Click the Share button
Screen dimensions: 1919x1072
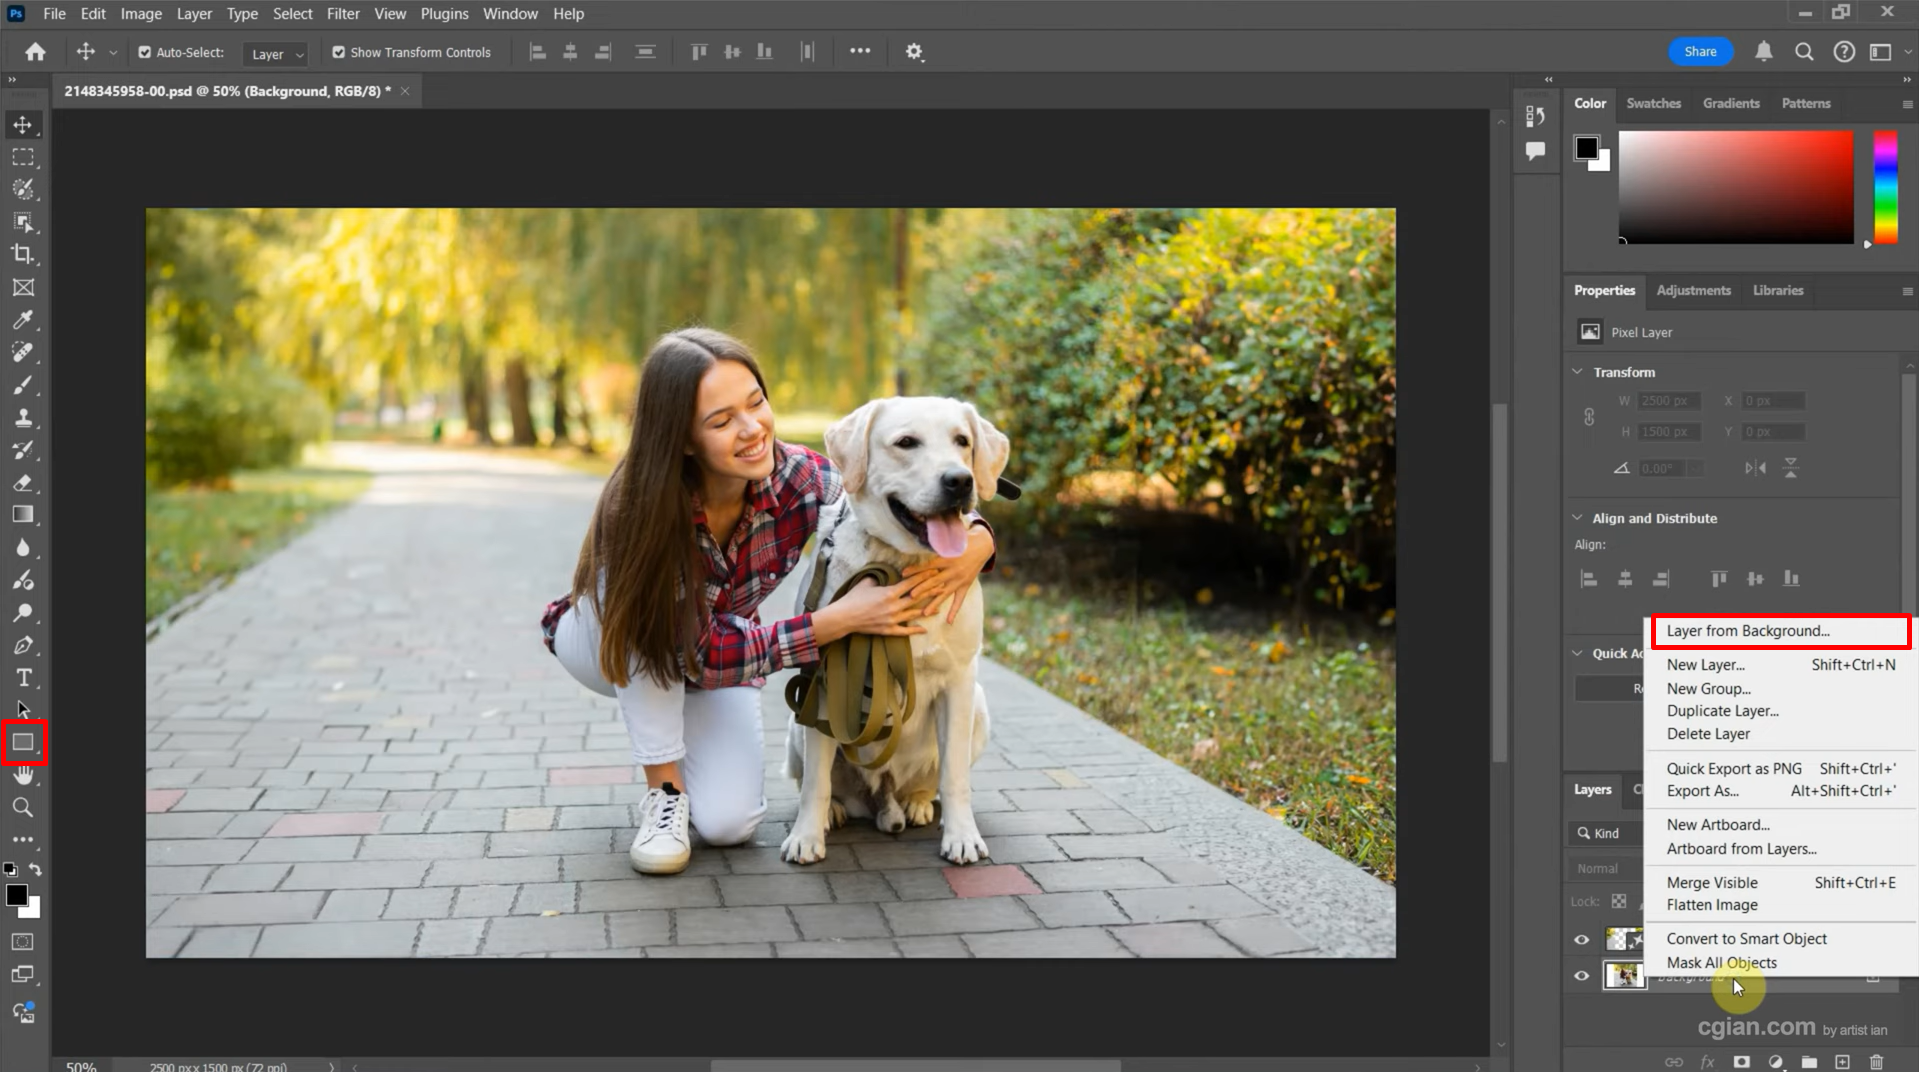point(1700,51)
